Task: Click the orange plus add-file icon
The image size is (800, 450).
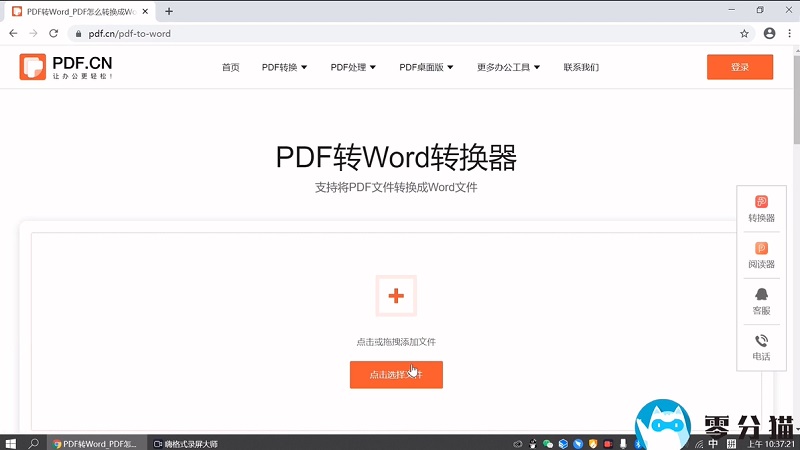Action: tap(396, 295)
